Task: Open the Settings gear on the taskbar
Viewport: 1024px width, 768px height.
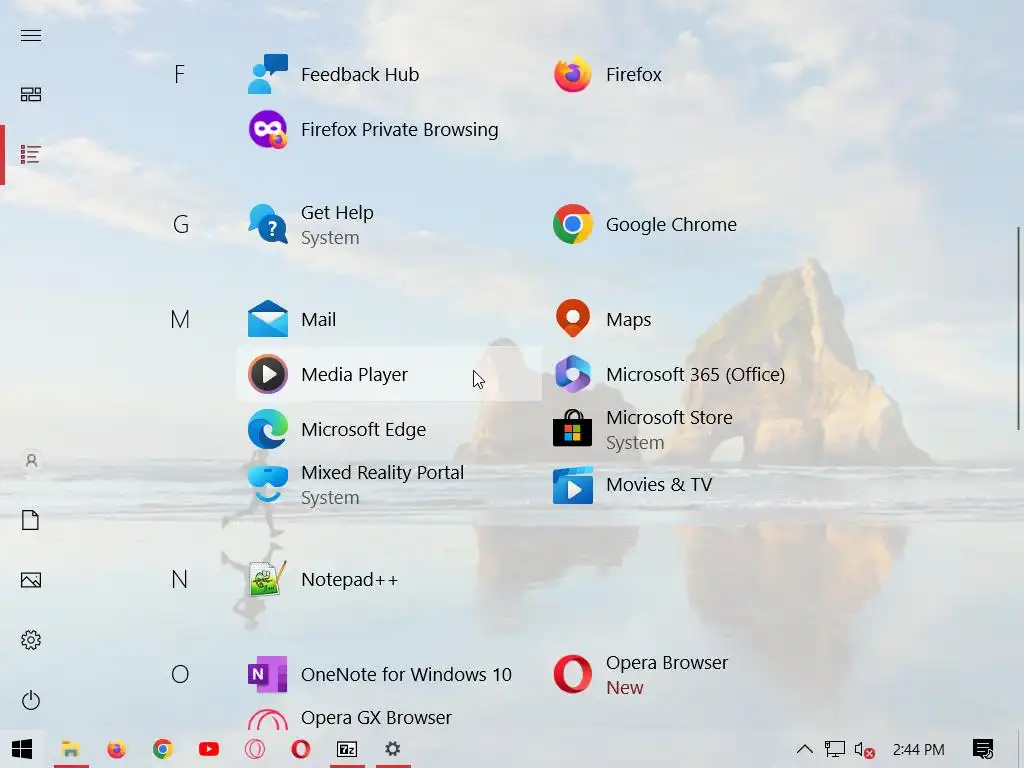Action: [x=392, y=749]
